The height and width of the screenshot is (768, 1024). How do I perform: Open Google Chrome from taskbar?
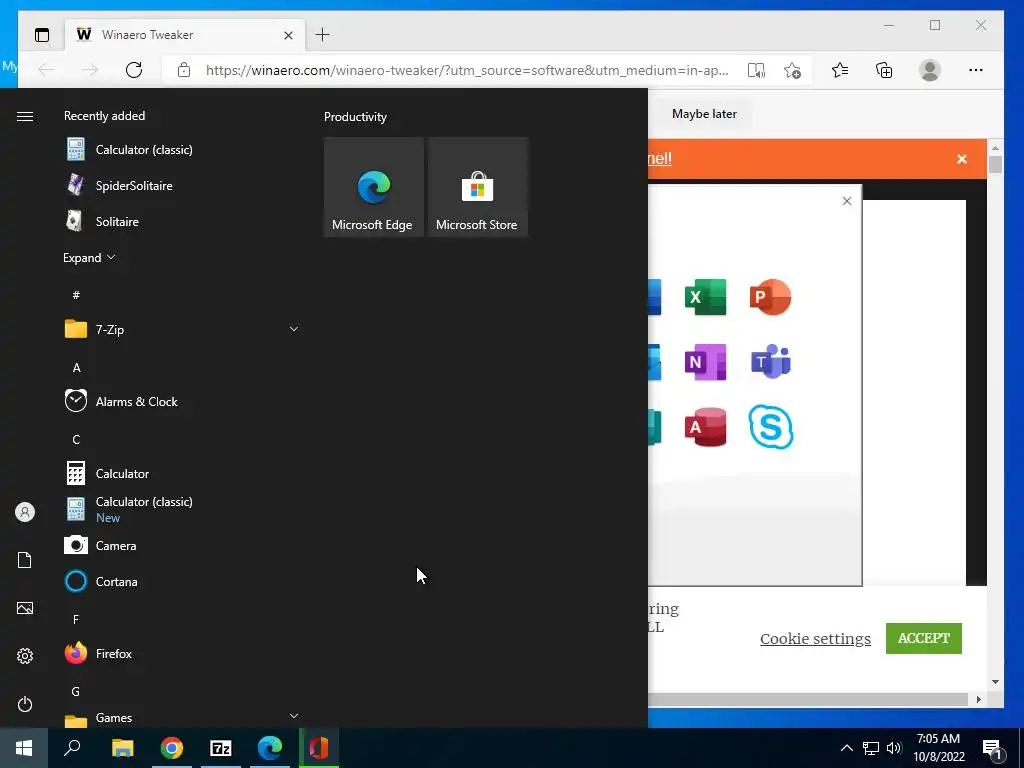[172, 748]
